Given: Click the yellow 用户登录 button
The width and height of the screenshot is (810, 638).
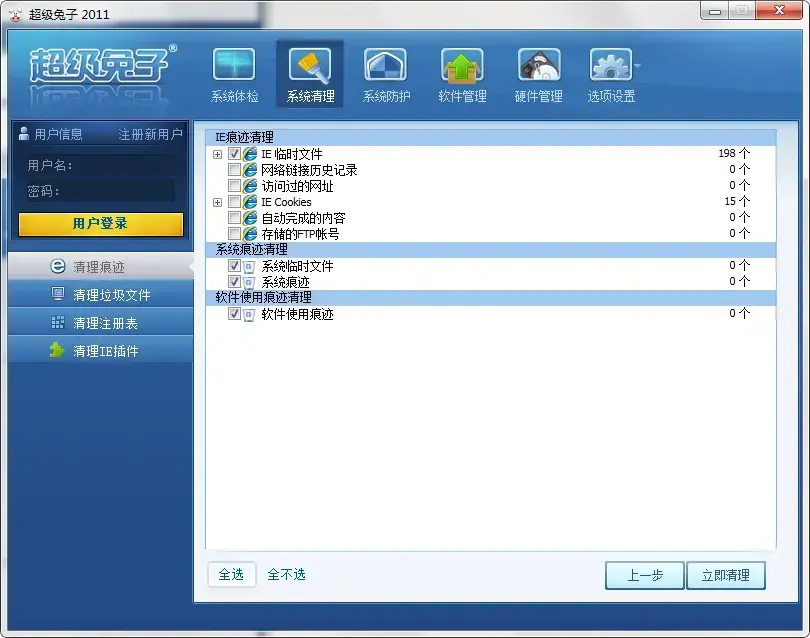Looking at the screenshot, I should tap(101, 224).
